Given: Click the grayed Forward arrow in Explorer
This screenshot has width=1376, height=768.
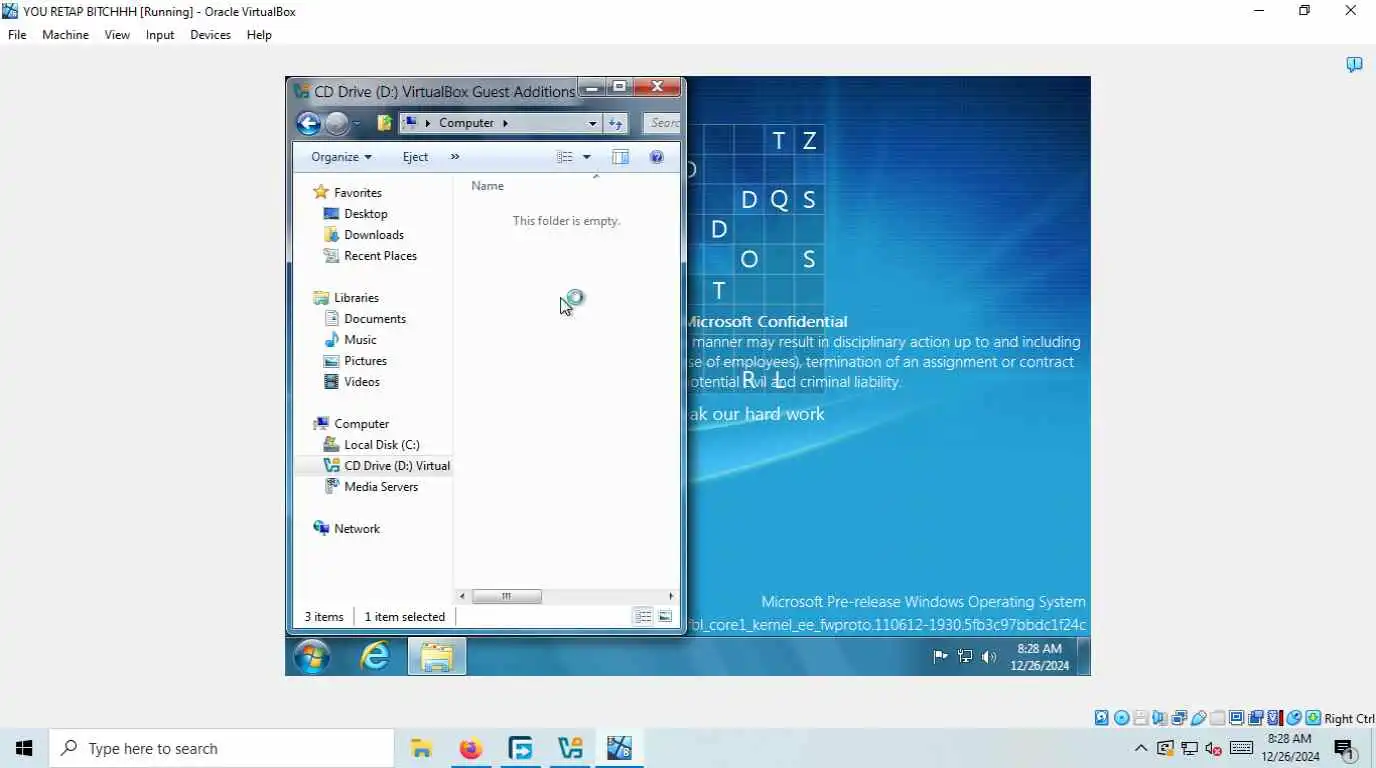Looking at the screenshot, I should click(x=337, y=123).
